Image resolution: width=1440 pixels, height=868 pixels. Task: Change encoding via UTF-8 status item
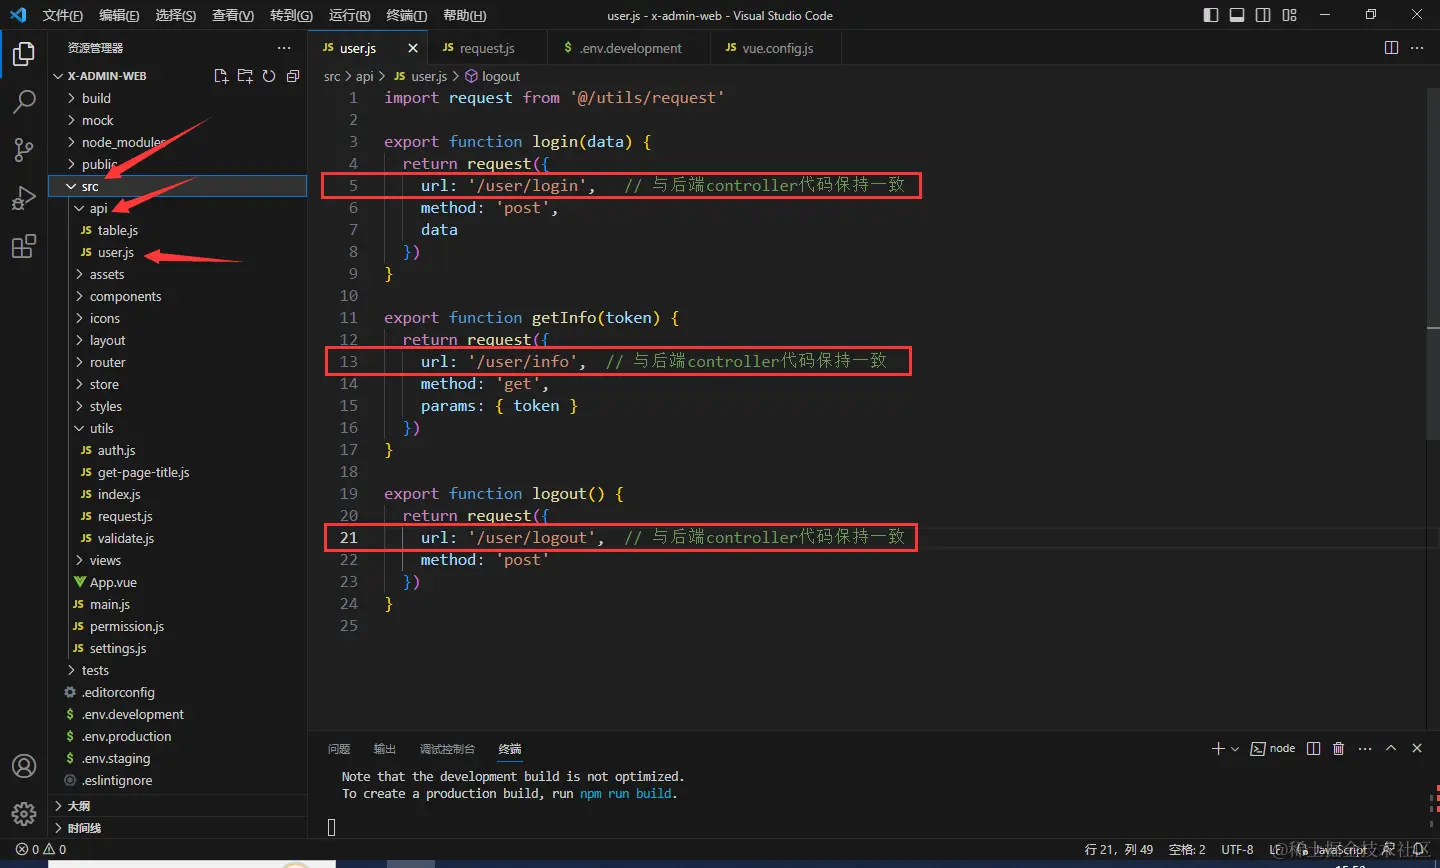tap(1237, 849)
